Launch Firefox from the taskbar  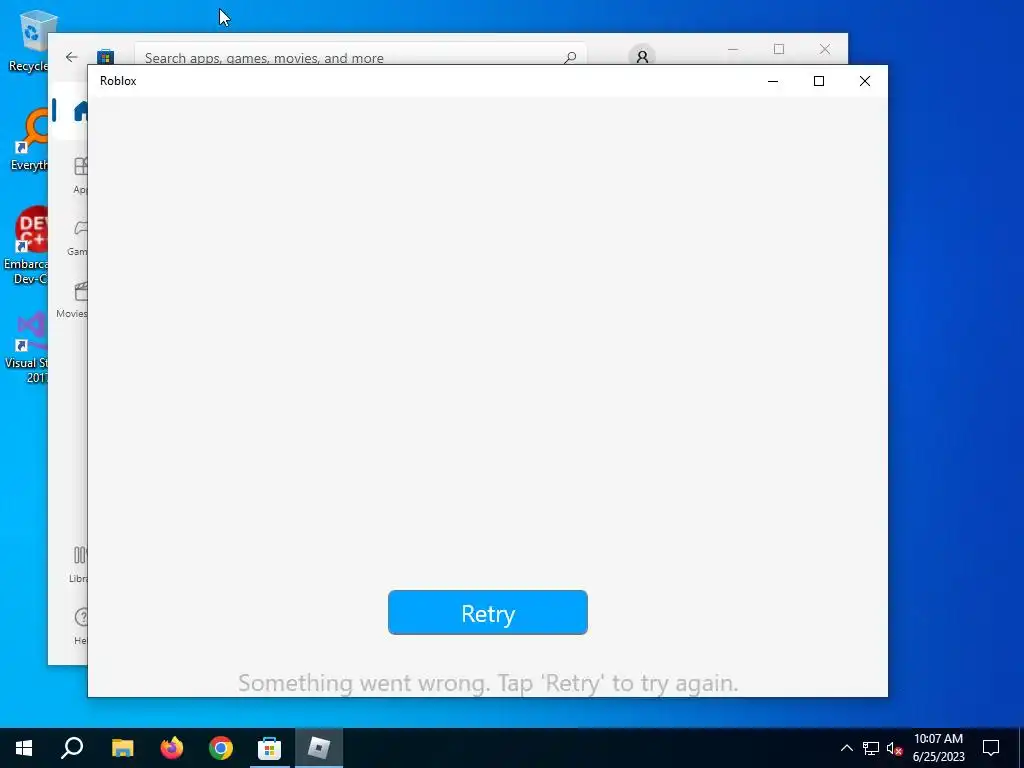(172, 748)
